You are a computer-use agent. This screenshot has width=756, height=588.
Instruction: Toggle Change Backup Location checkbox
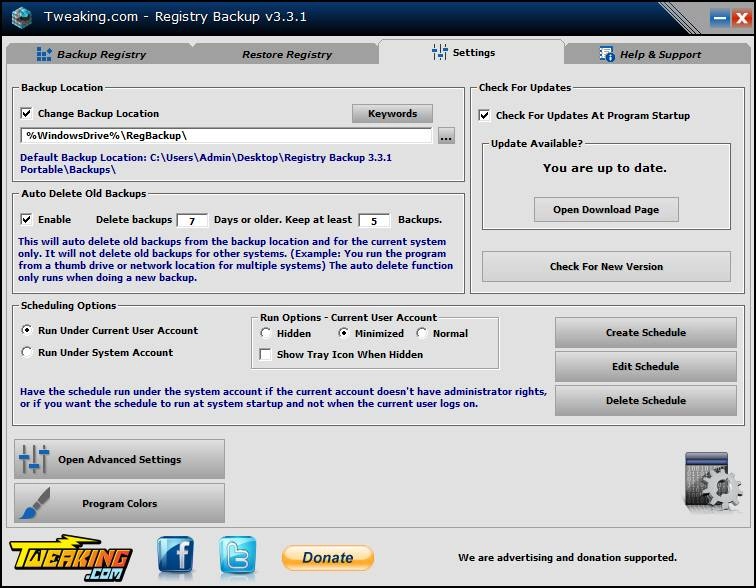(26, 113)
